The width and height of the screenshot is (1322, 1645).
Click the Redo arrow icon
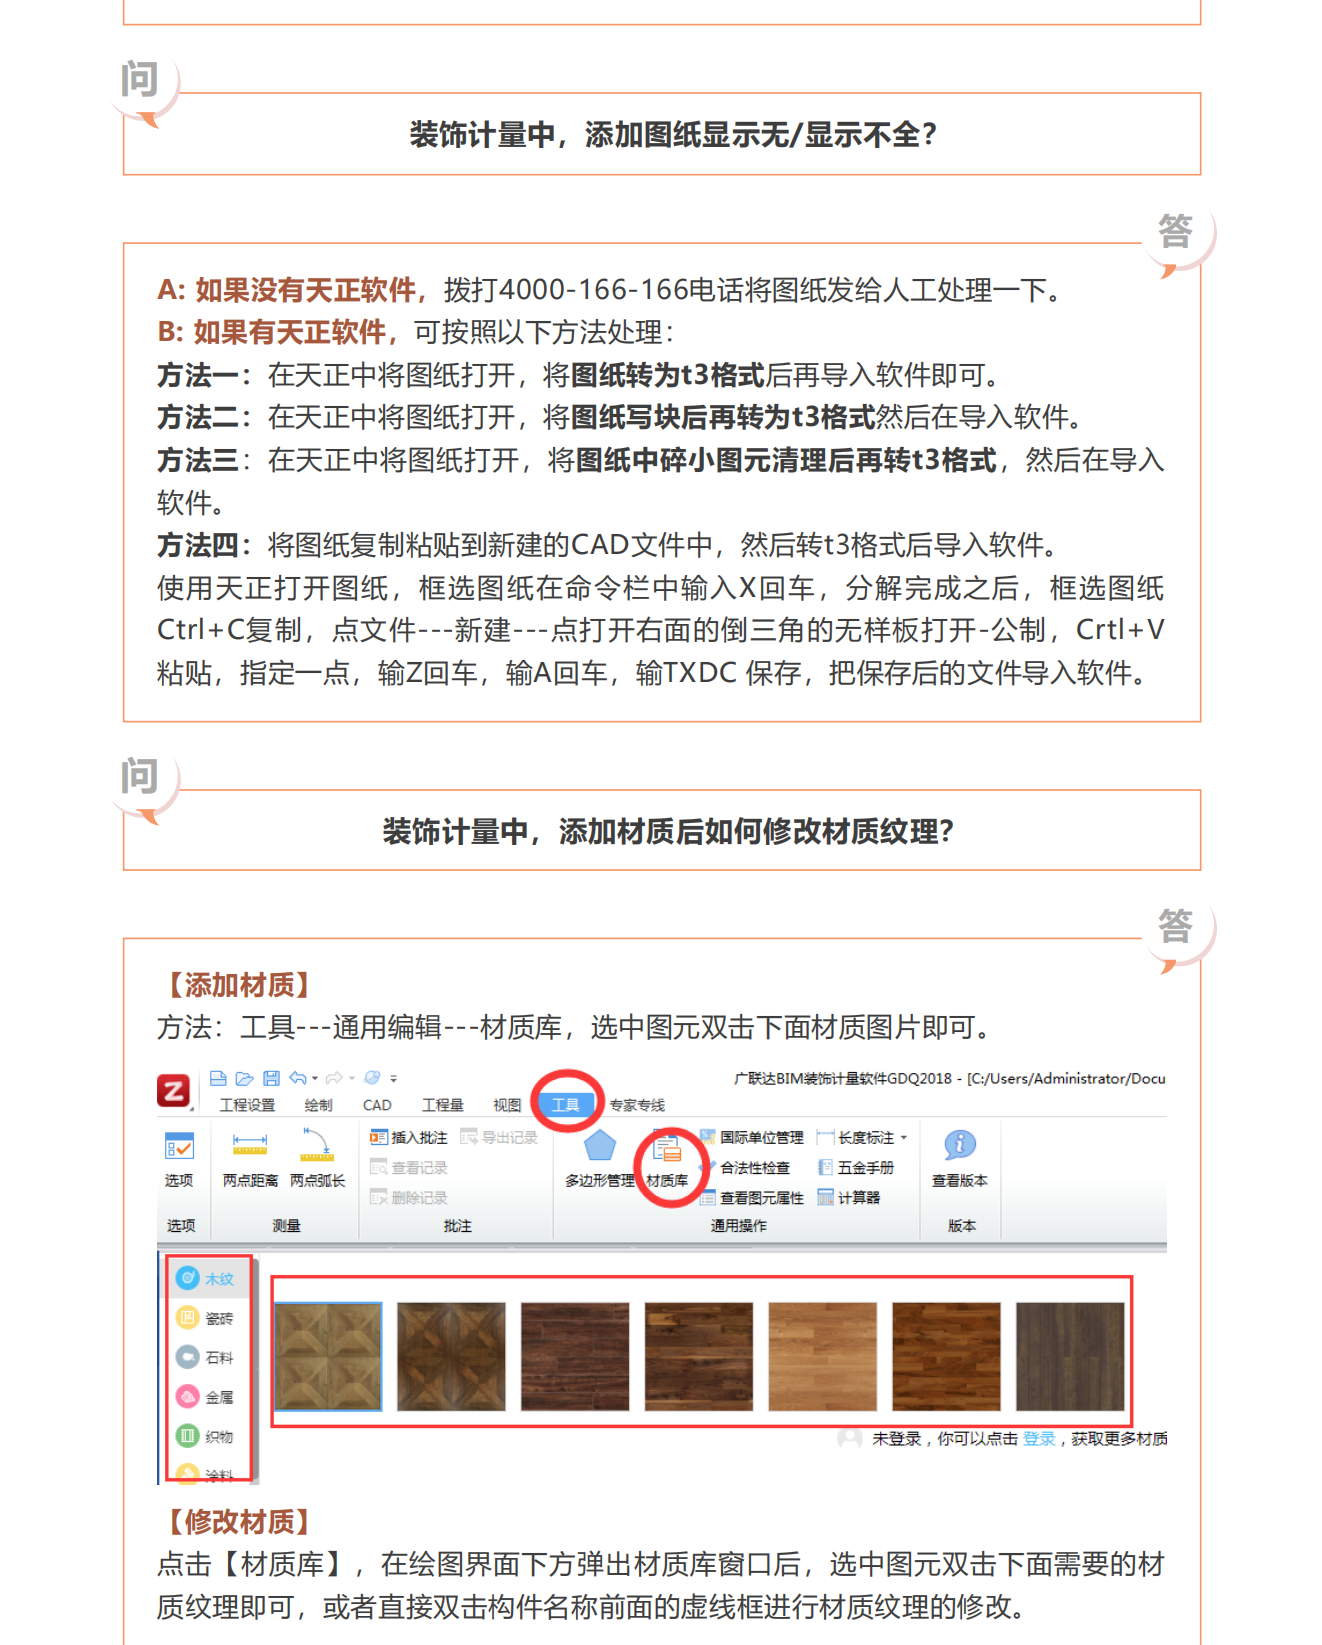pyautogui.click(x=335, y=1078)
